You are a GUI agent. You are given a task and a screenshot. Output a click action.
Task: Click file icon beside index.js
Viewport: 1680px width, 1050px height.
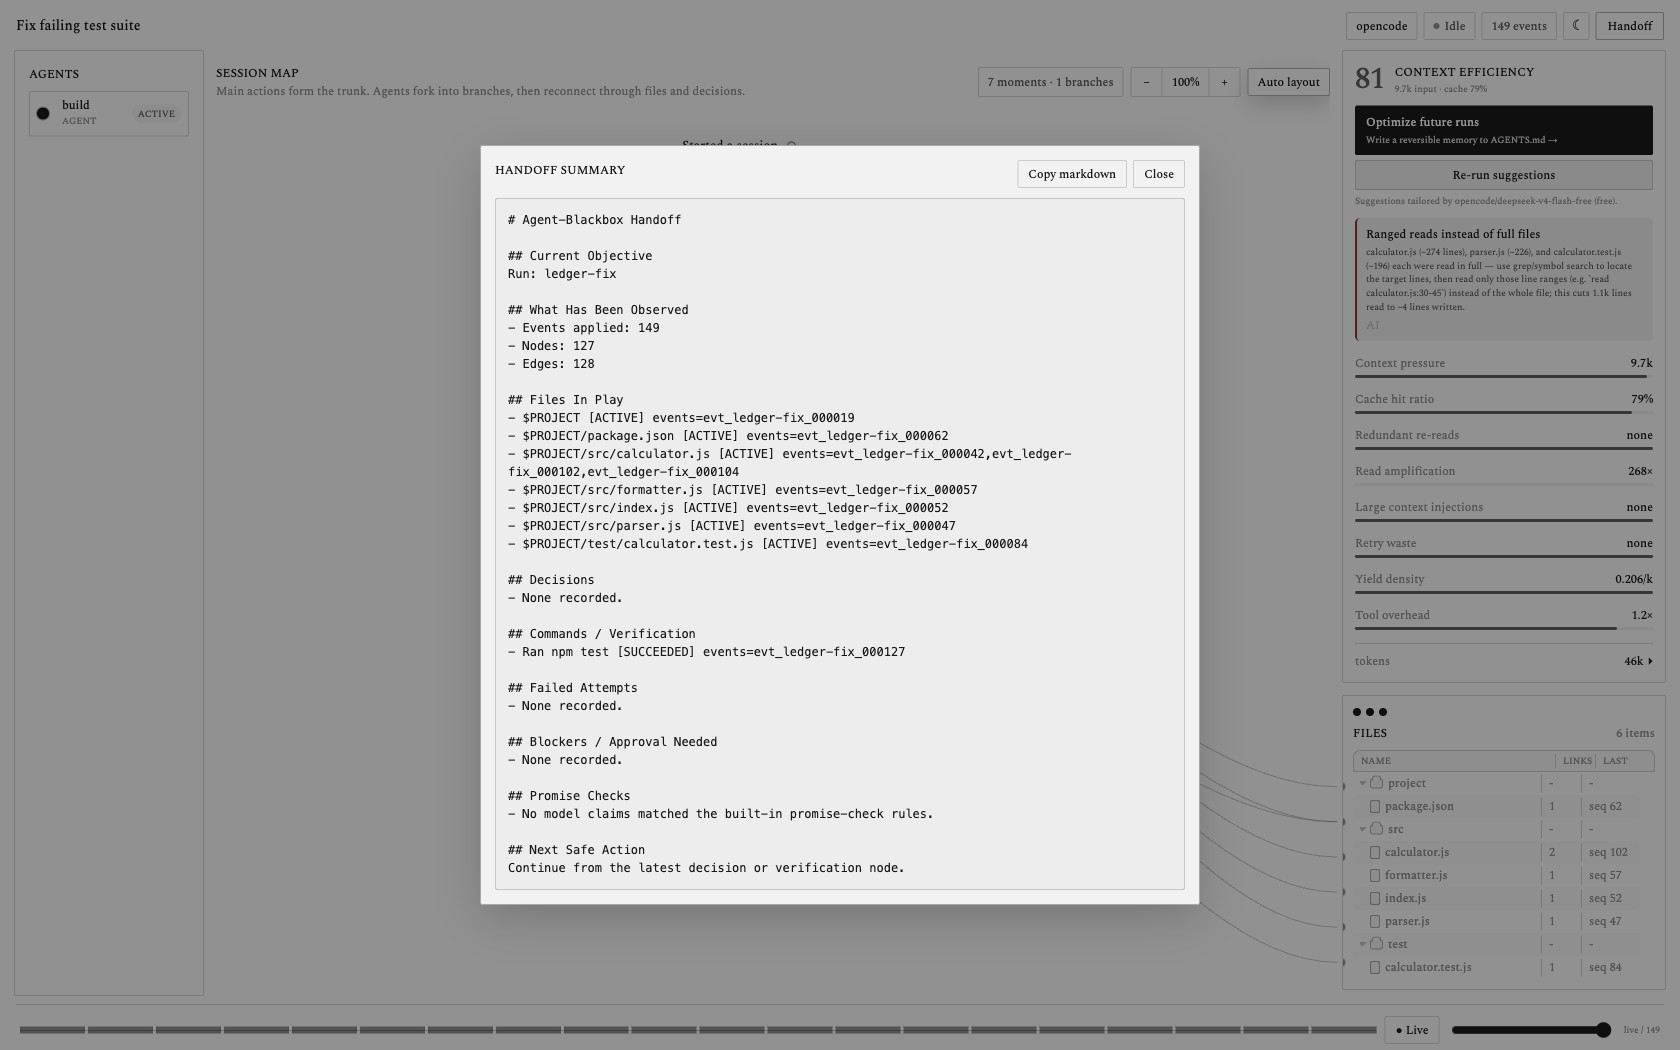pos(1375,898)
